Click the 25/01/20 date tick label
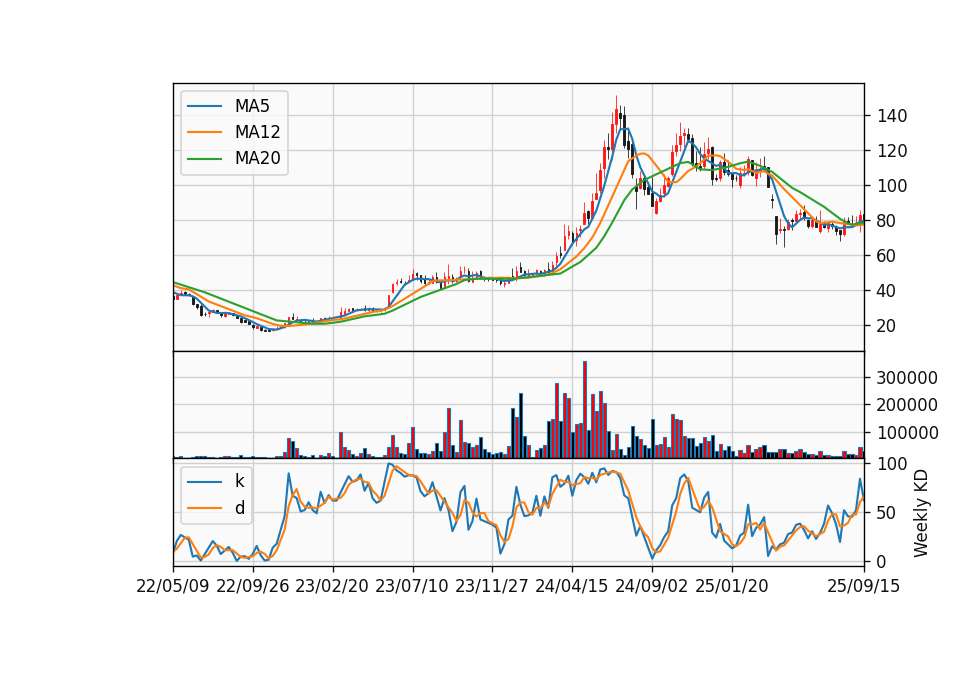Viewport: 960px width, 690px height. click(x=732, y=586)
